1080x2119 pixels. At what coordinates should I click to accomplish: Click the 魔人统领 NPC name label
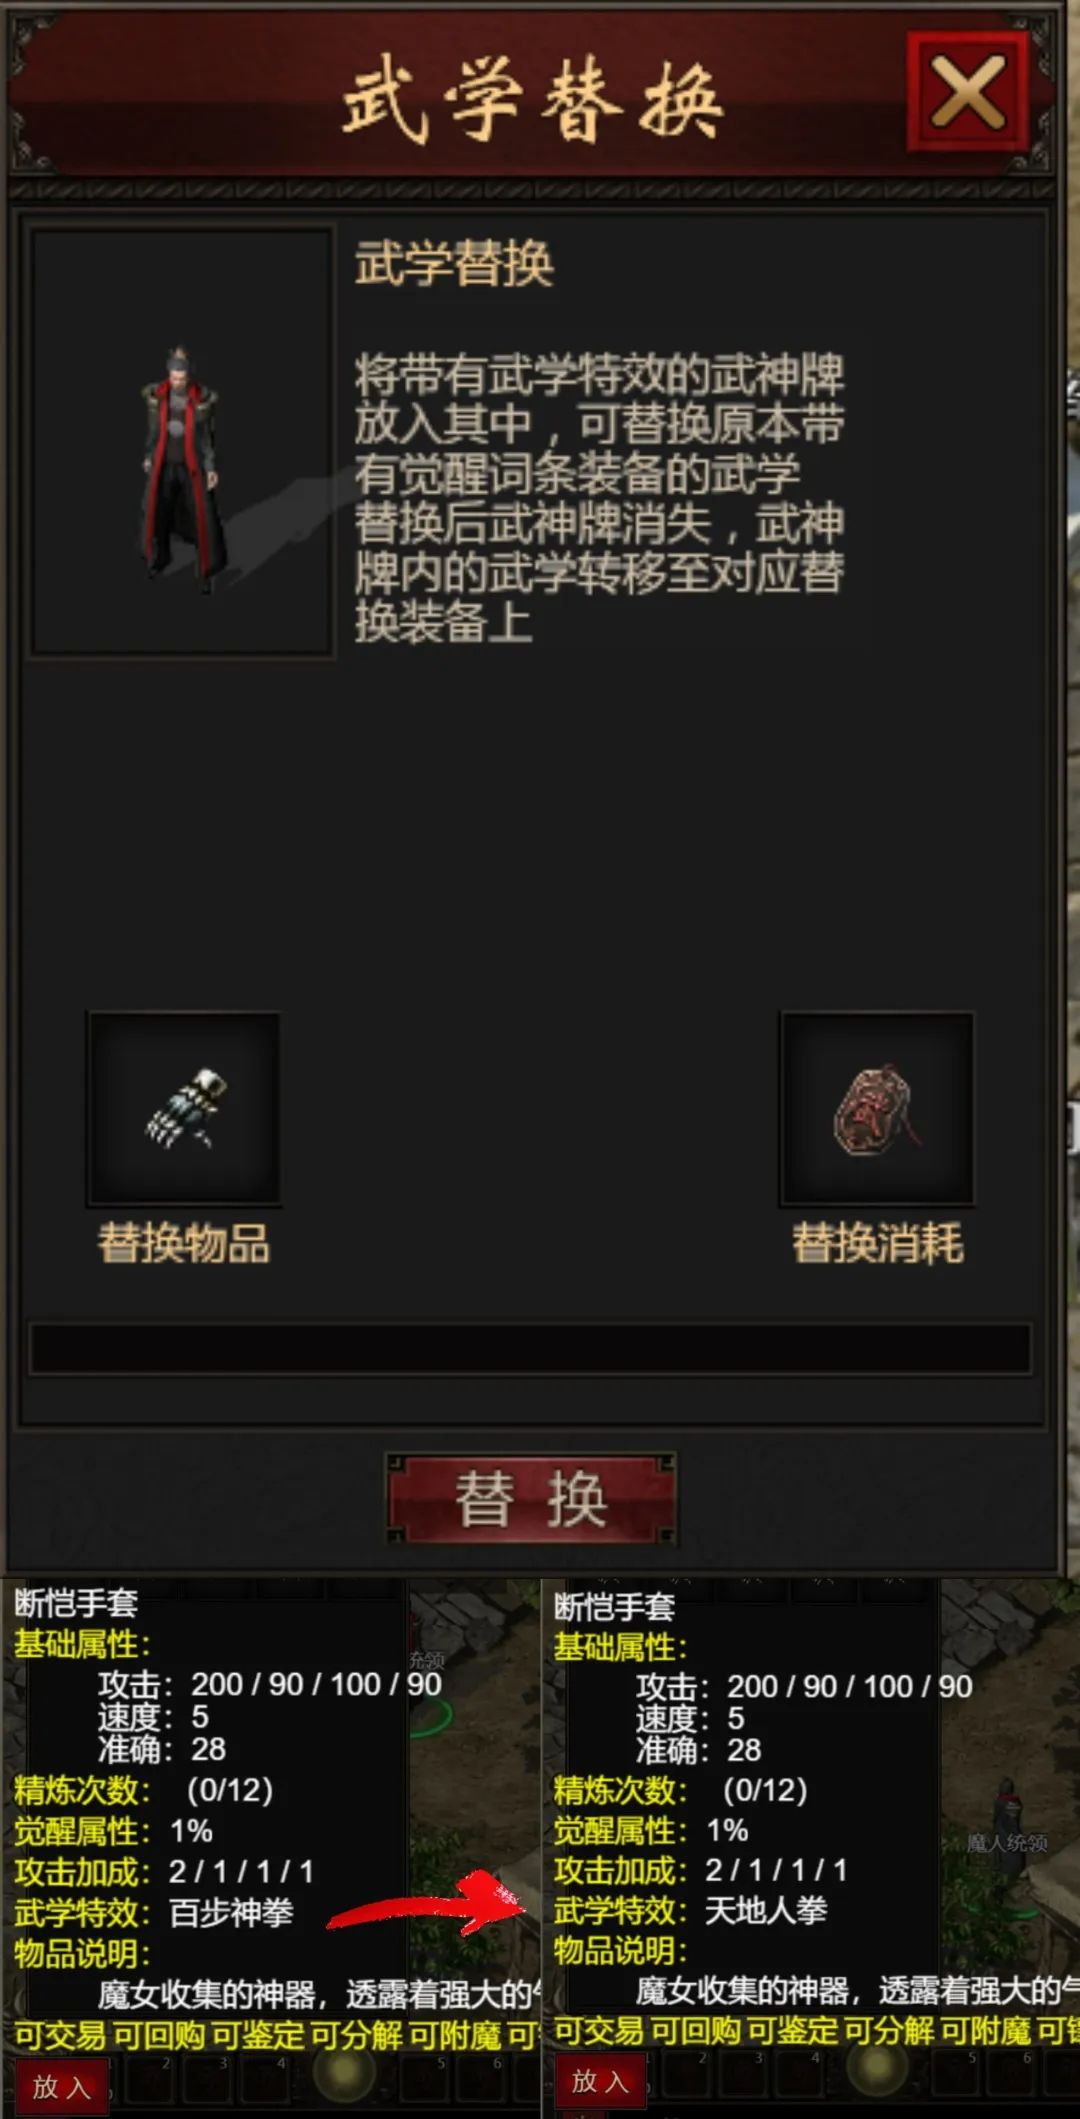point(1006,1843)
